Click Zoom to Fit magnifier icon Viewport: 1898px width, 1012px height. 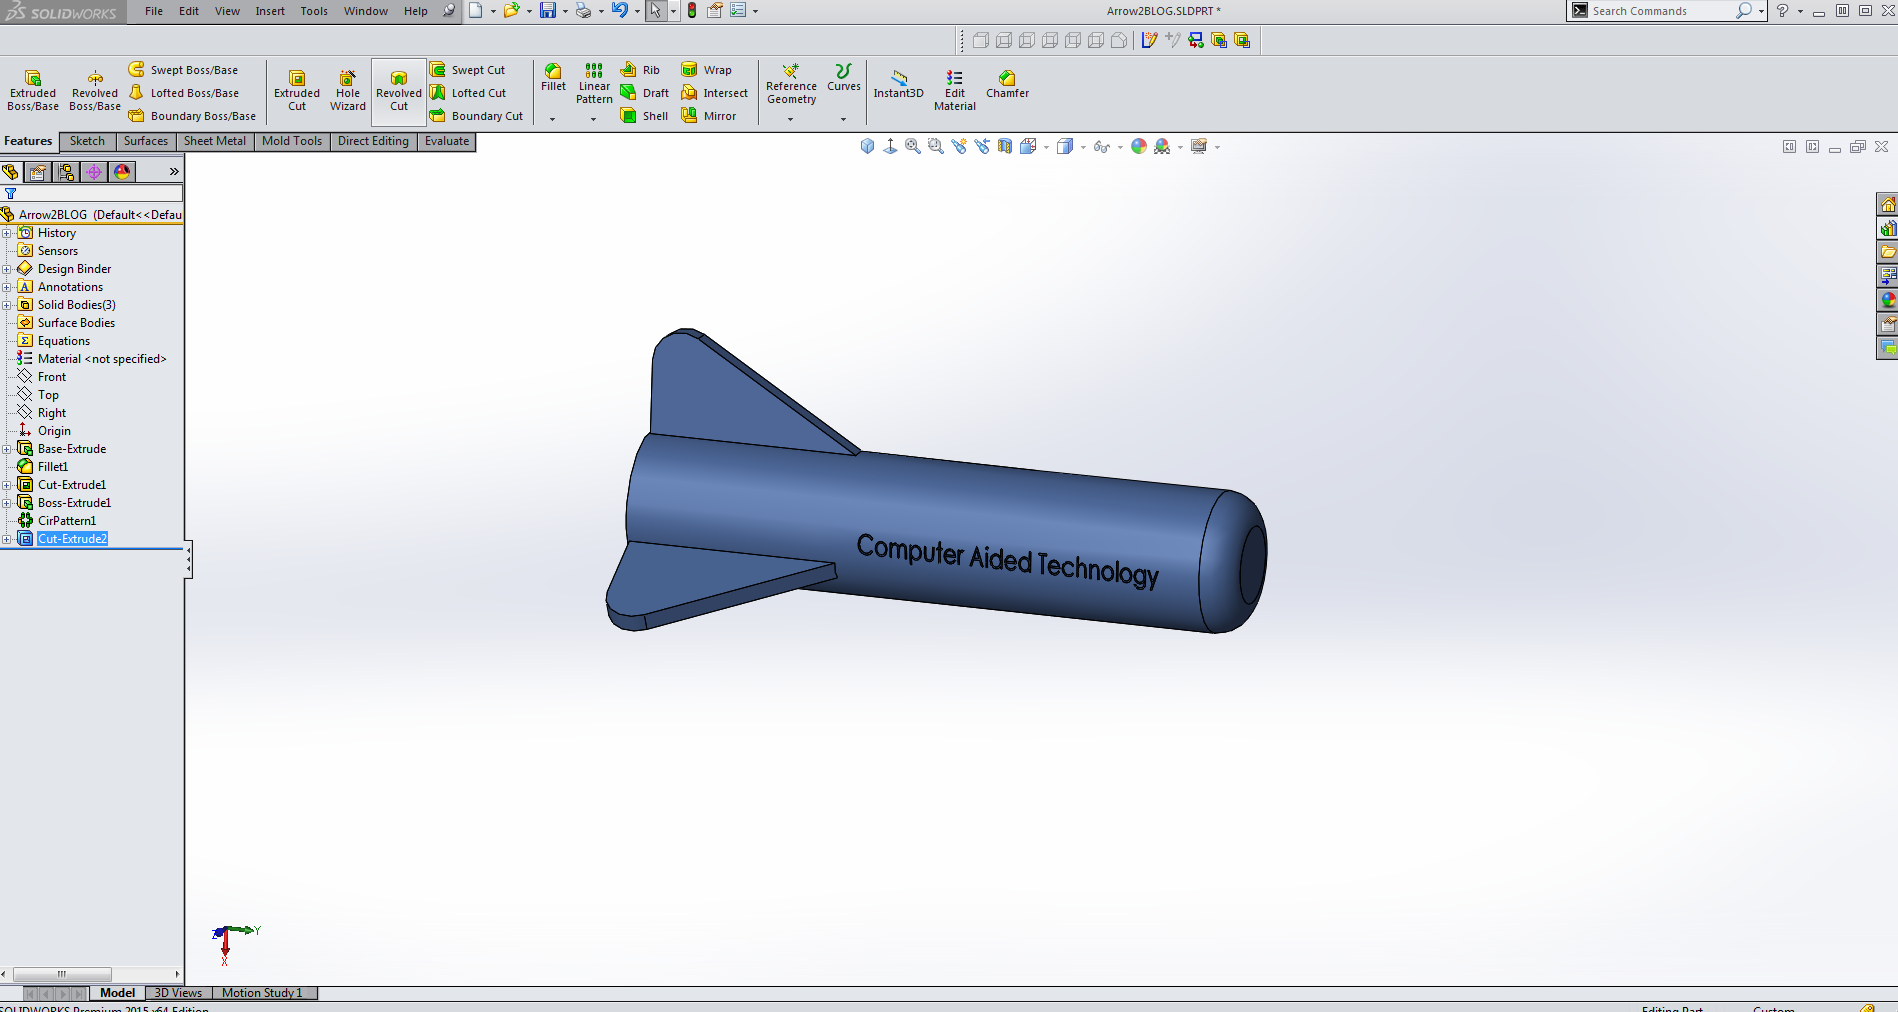[912, 146]
